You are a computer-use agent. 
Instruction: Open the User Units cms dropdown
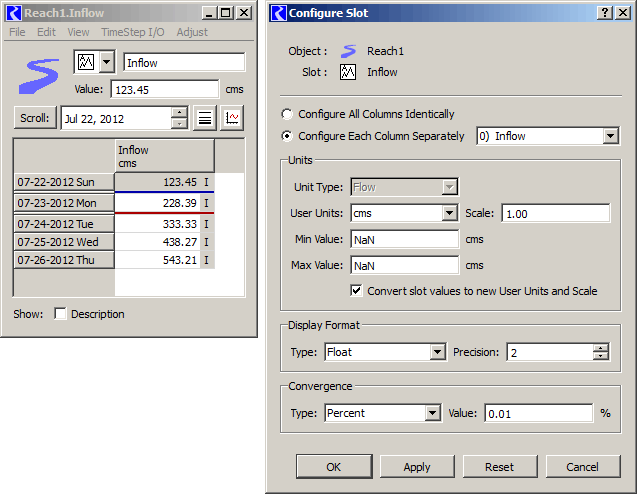(405, 213)
